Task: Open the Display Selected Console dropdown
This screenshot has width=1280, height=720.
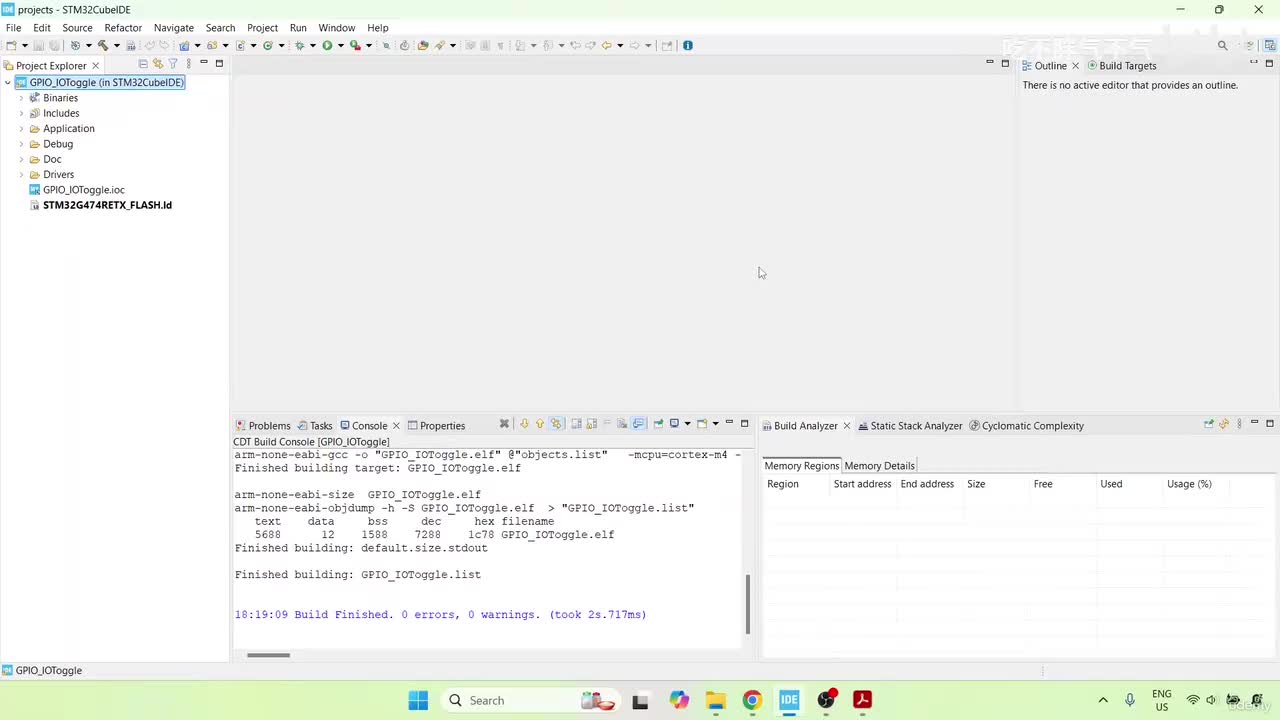Action: pyautogui.click(x=688, y=424)
